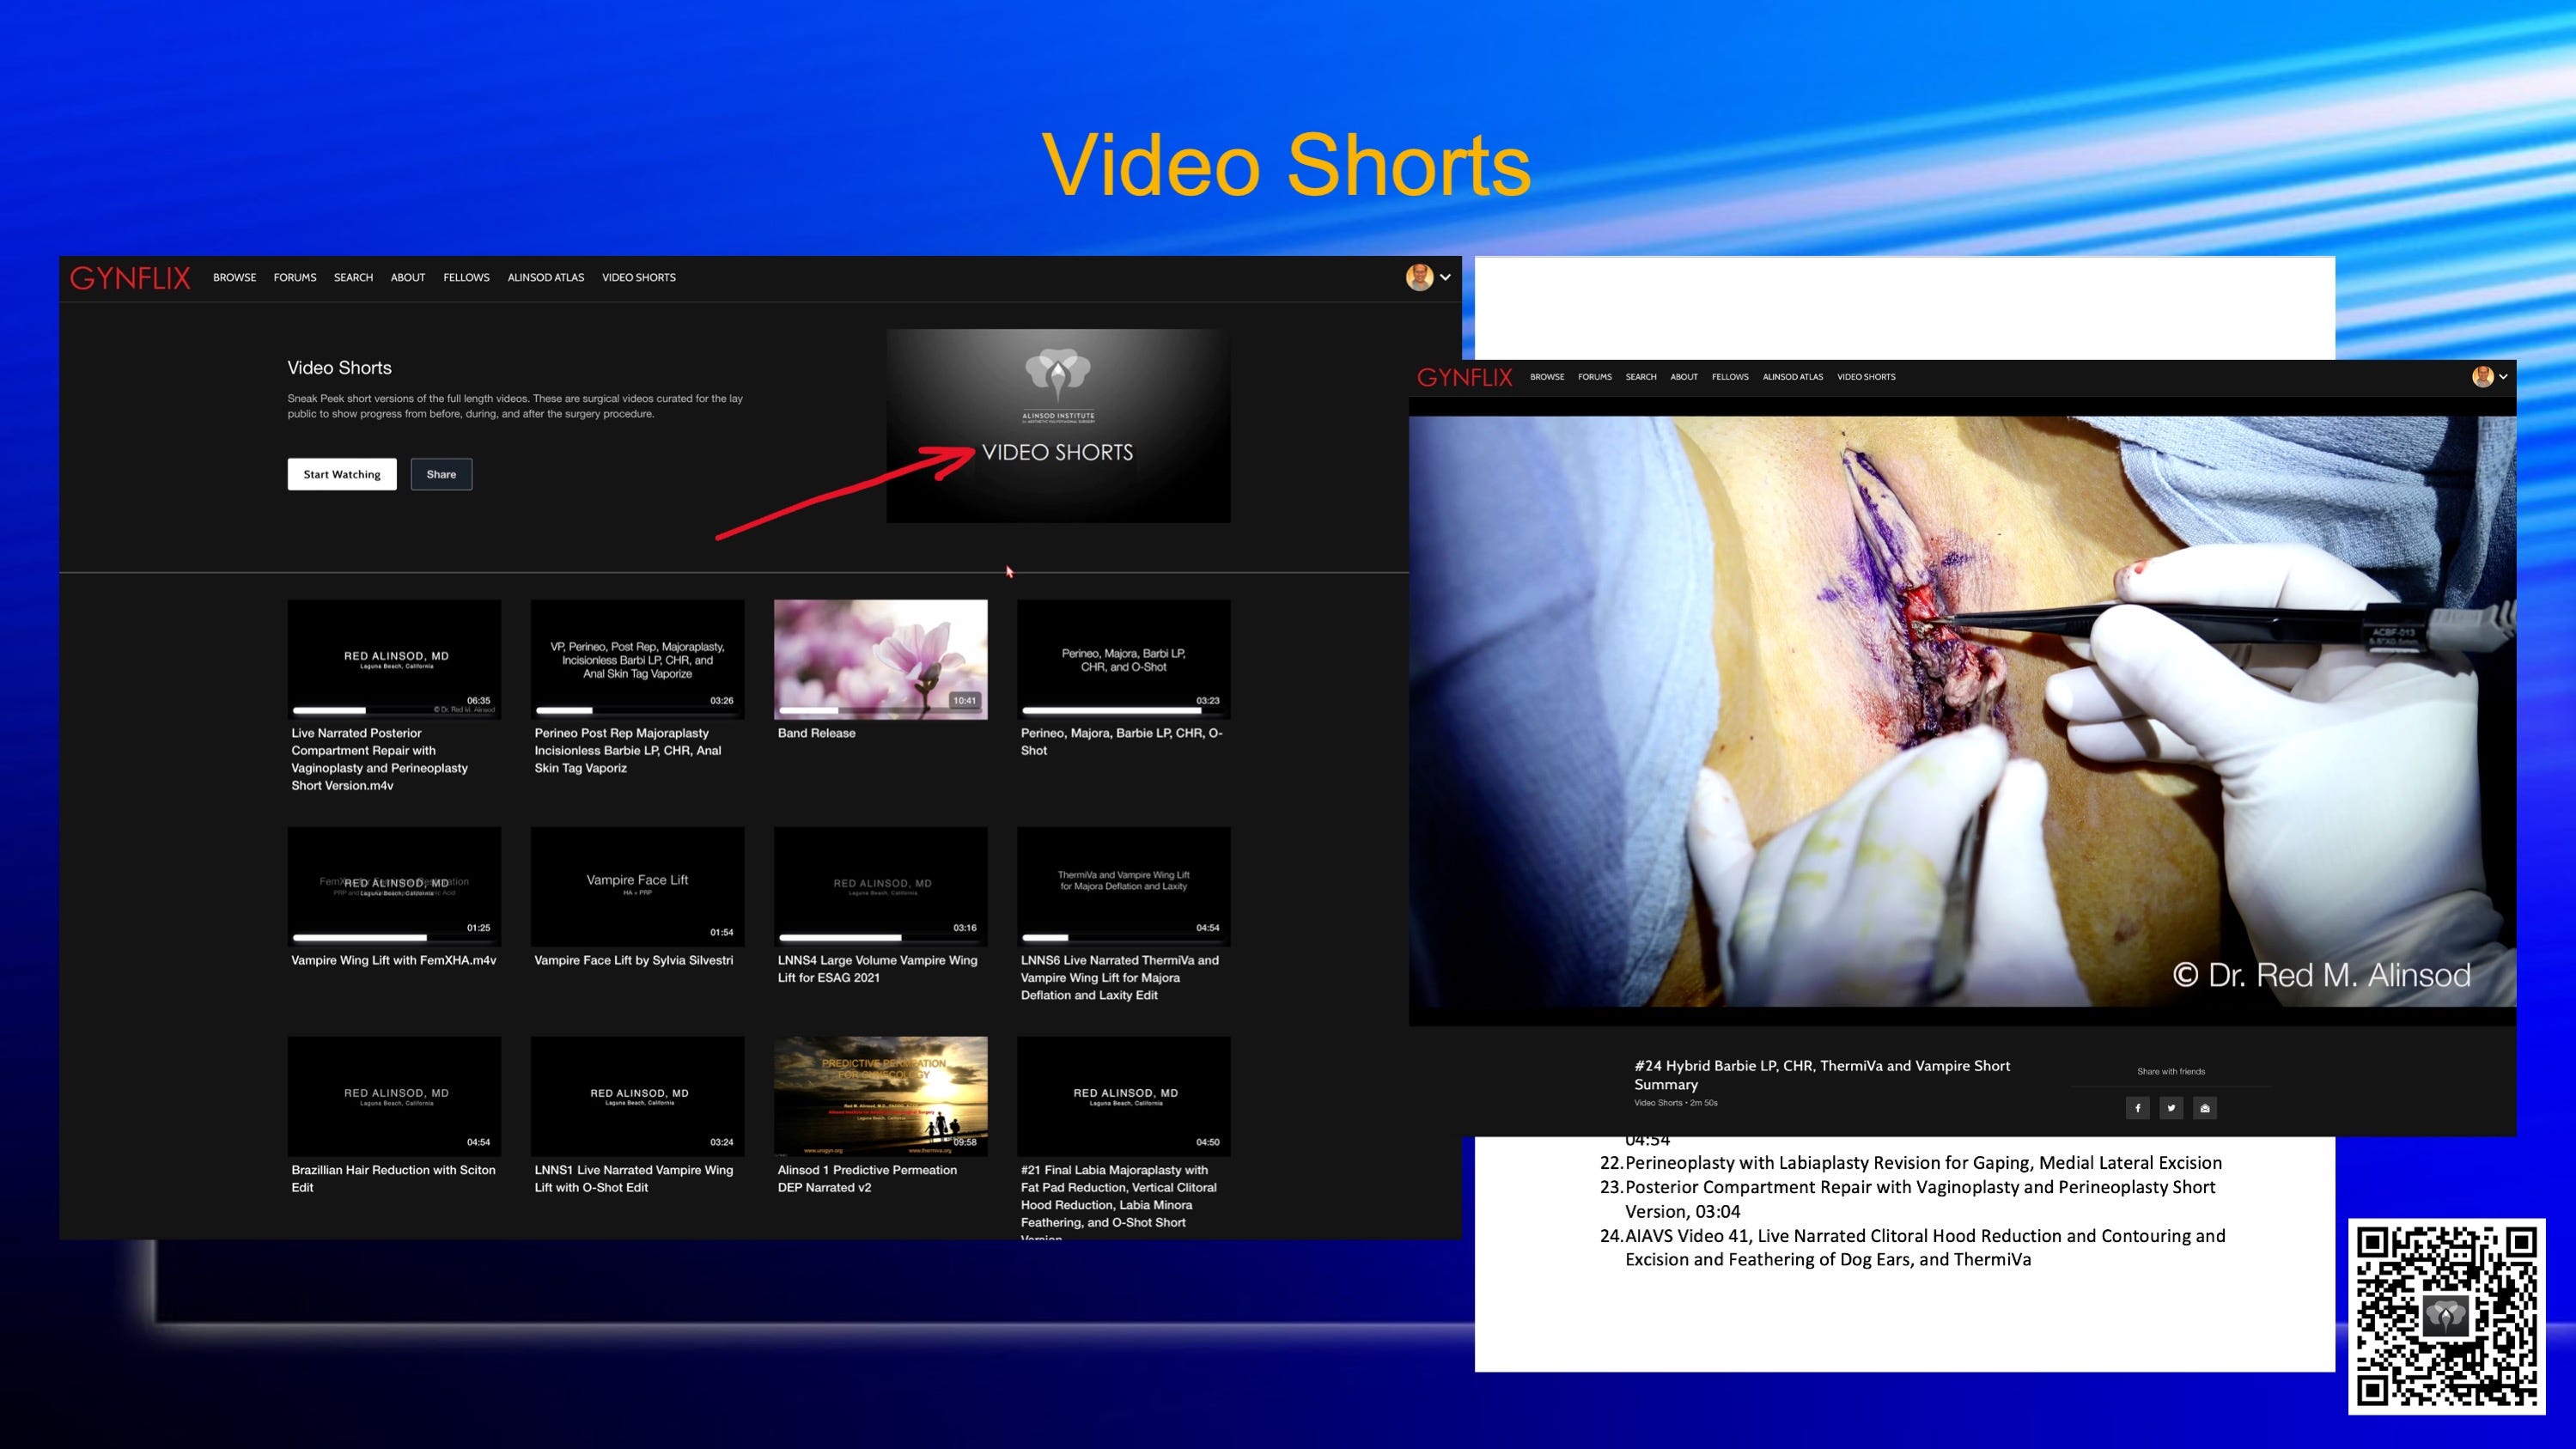Image resolution: width=2576 pixels, height=1449 pixels.
Task: Click the Share button beside Start Watching
Action: pyautogui.click(x=441, y=474)
